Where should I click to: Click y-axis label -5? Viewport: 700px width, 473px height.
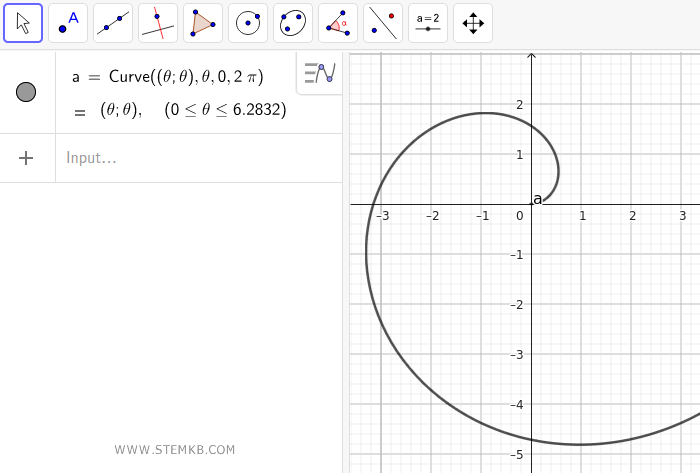click(517, 455)
